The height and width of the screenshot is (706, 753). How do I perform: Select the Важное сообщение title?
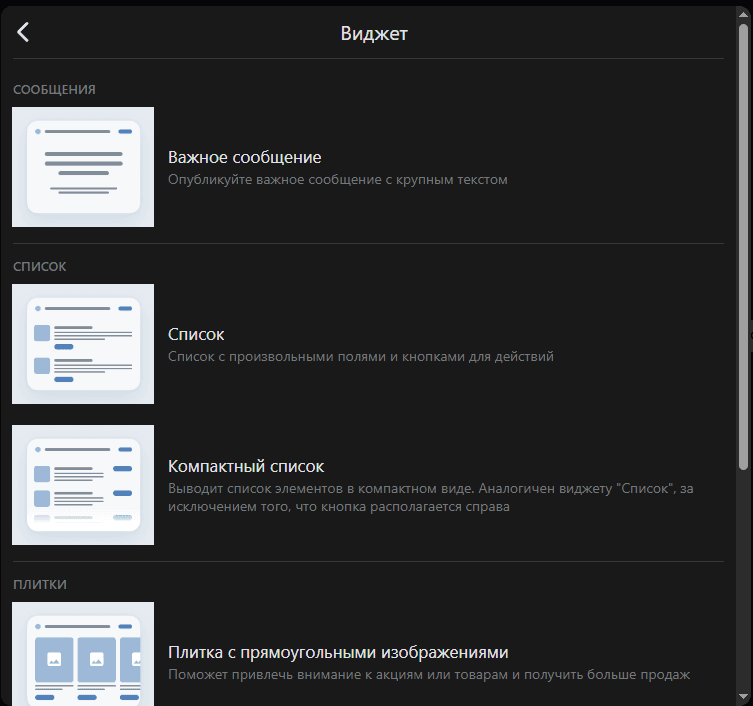[244, 157]
